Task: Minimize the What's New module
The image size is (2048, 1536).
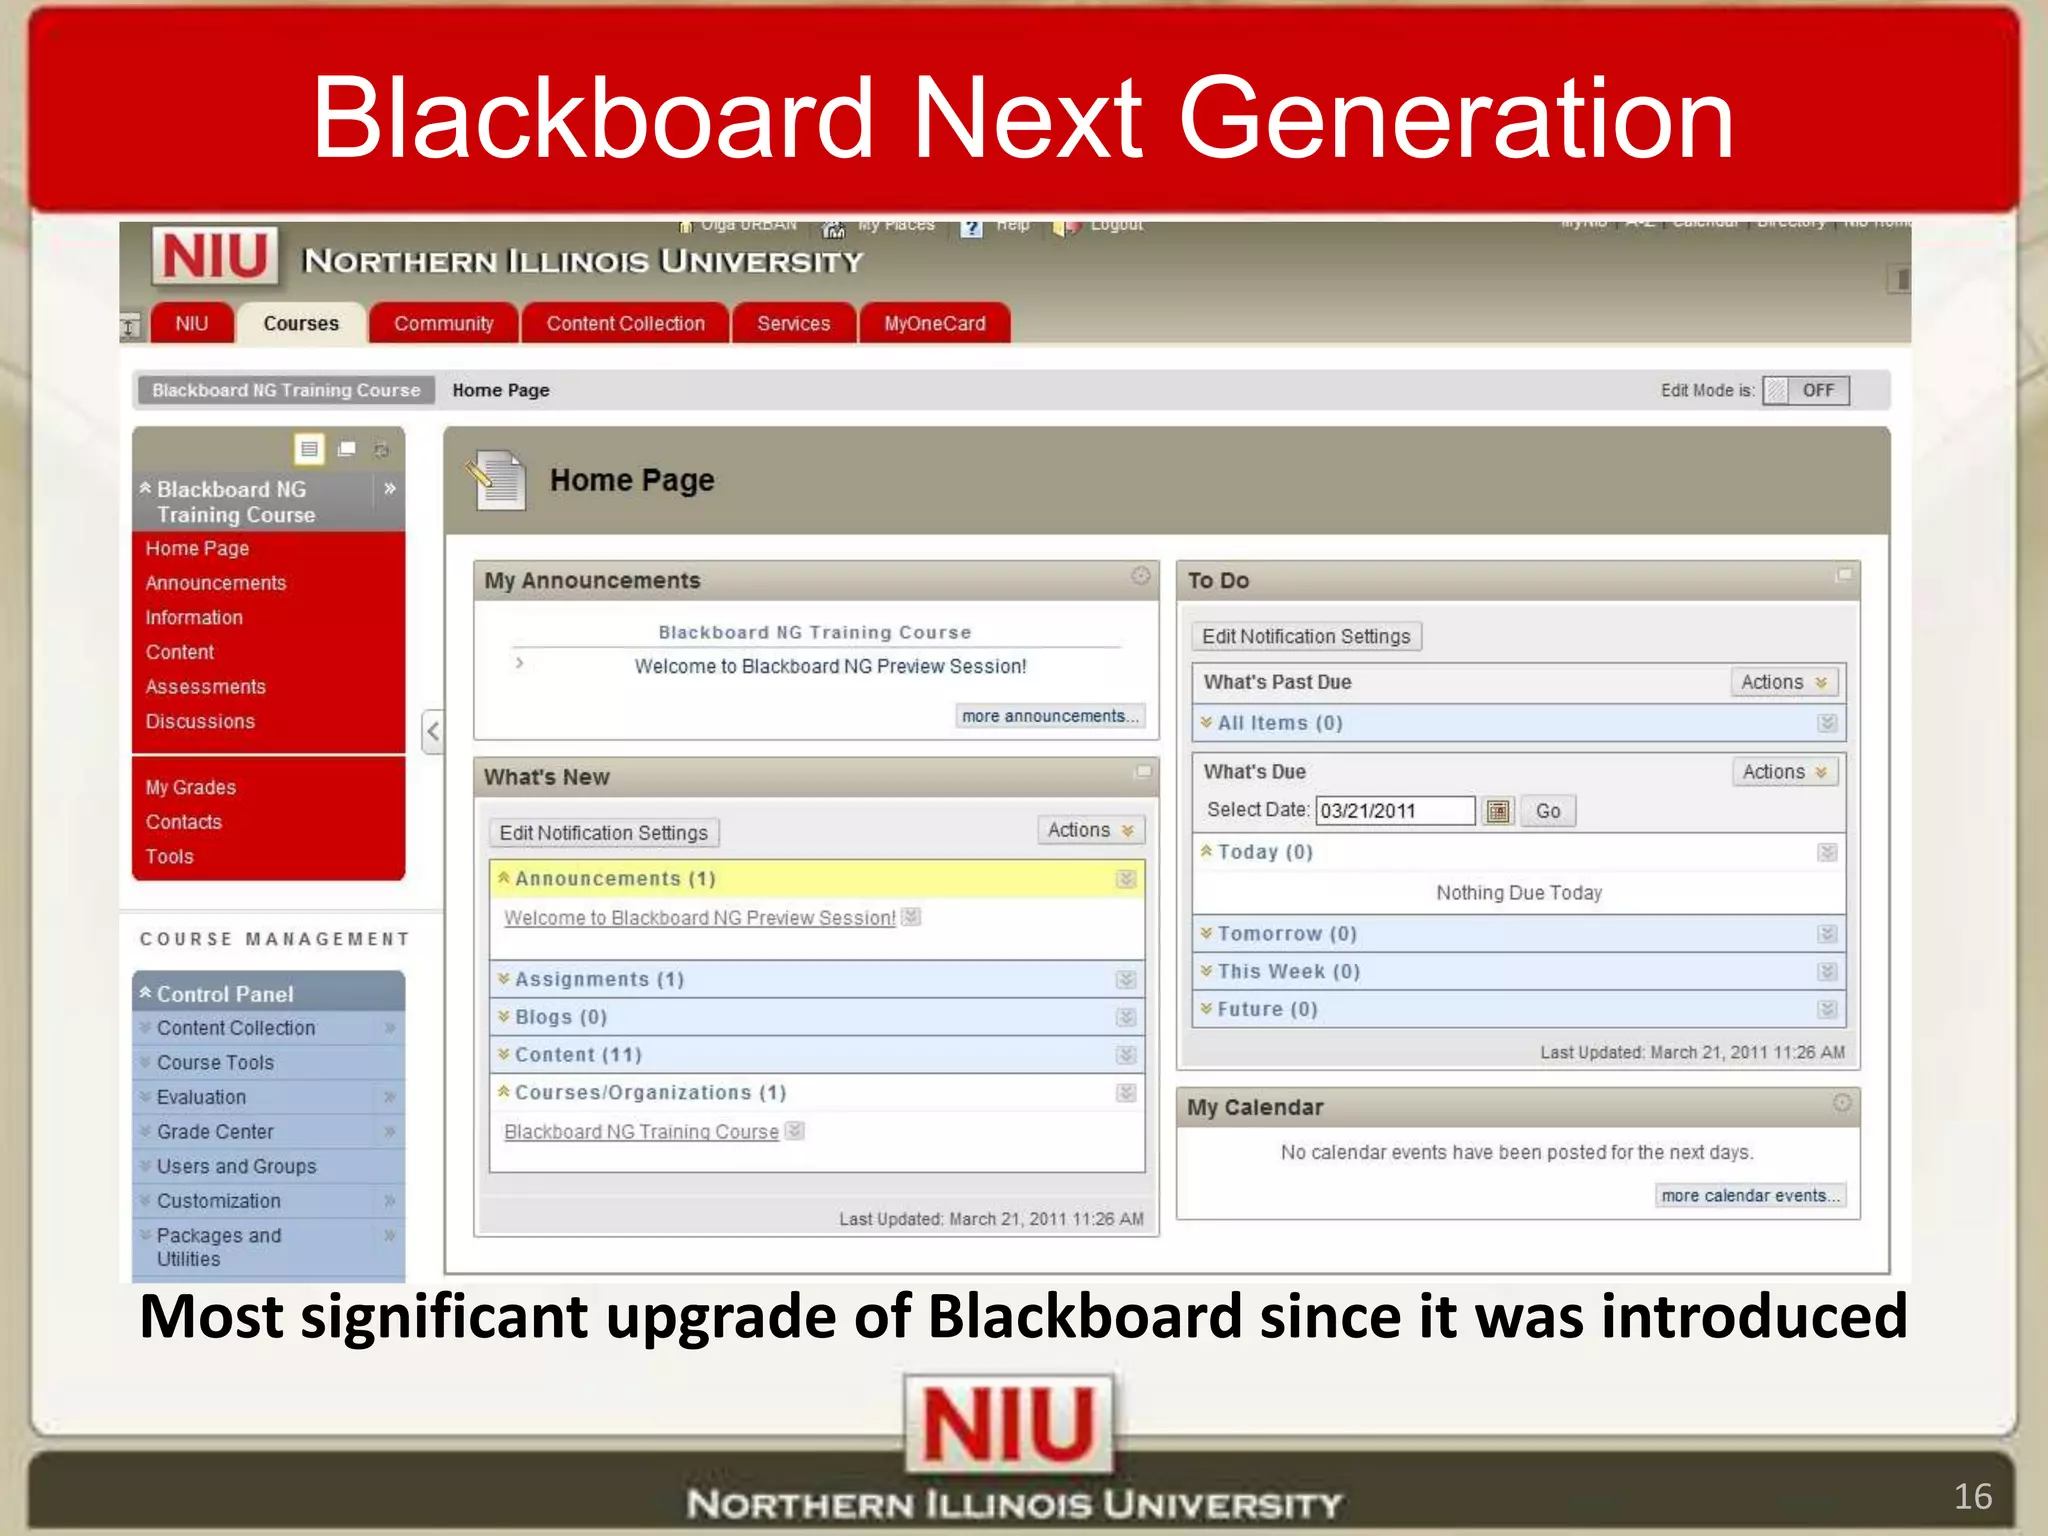Action: (1143, 772)
